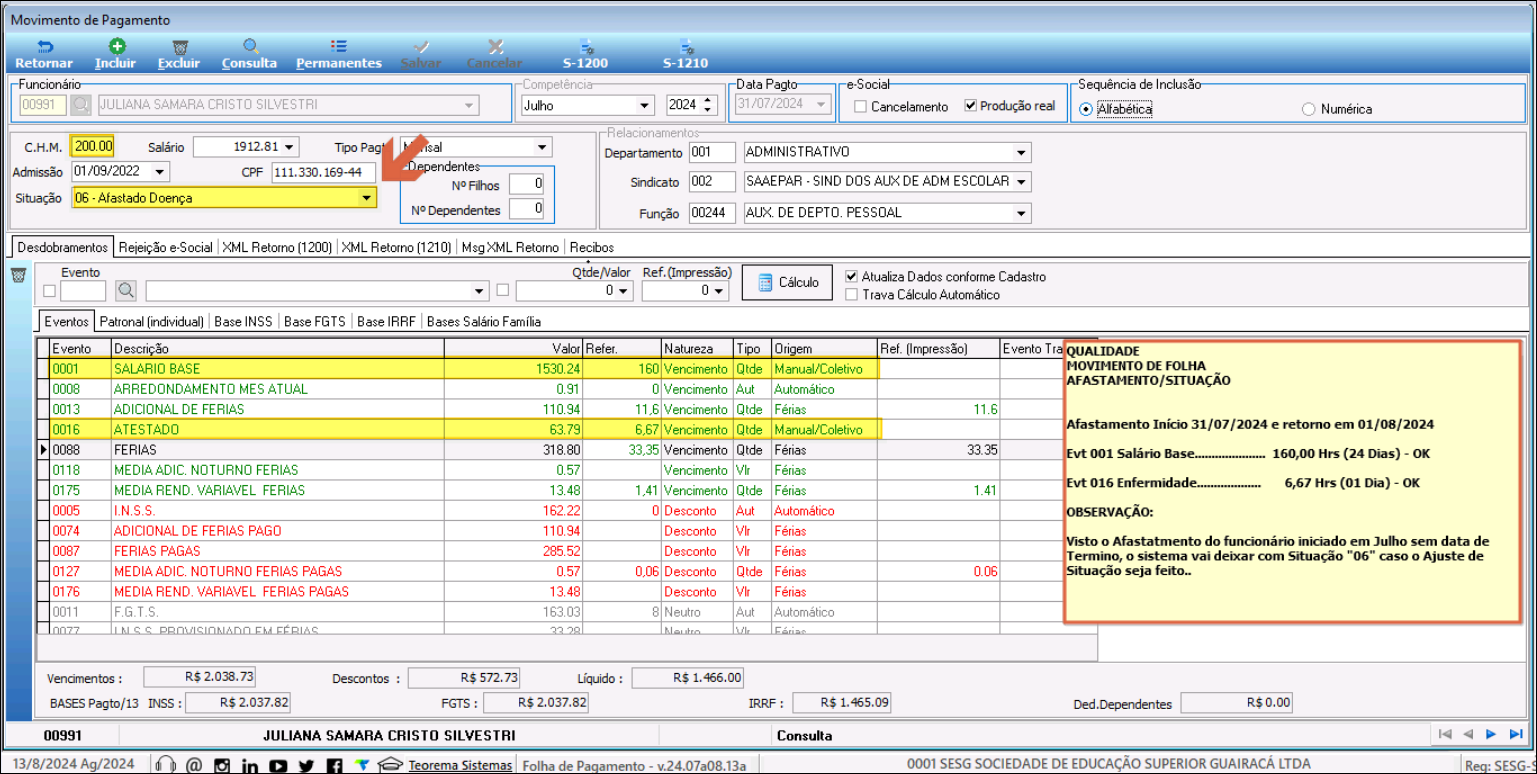Click the trash icon beside the Evento panel

point(17,275)
